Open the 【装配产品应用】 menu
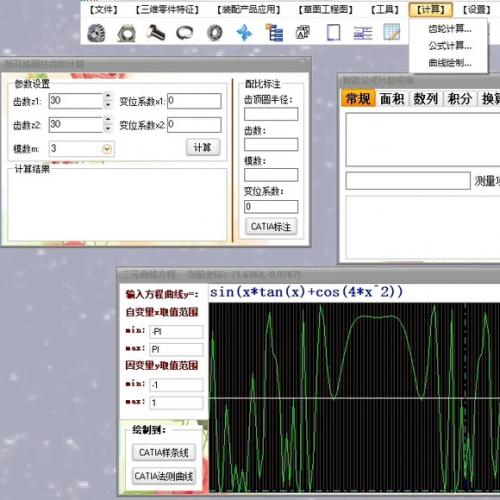This screenshot has width=500, height=500. point(249,10)
